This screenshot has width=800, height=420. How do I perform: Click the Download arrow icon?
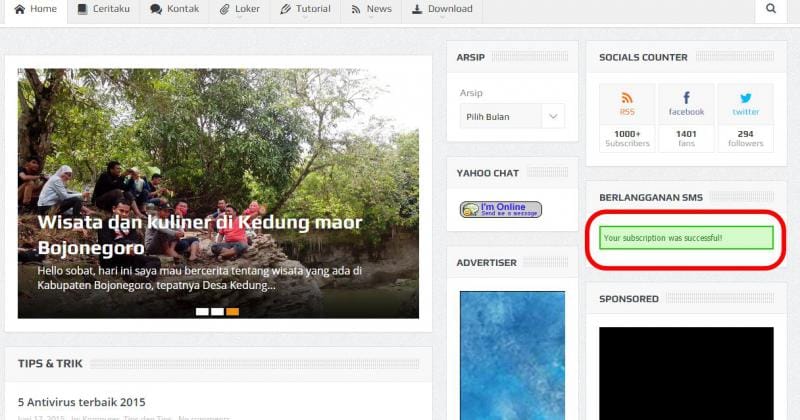pyautogui.click(x=417, y=9)
